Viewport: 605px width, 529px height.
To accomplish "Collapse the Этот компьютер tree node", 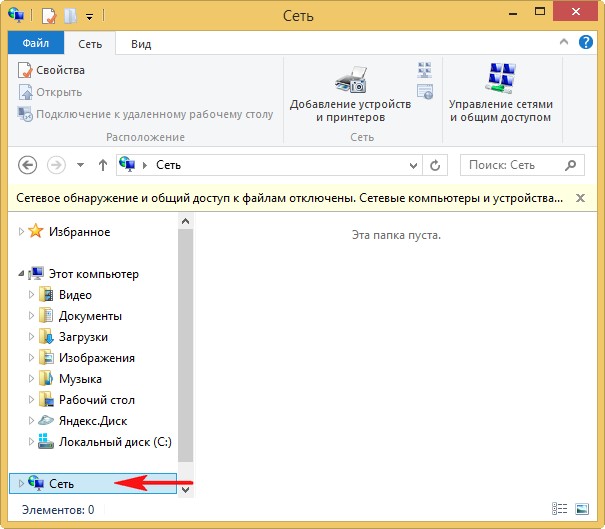I will [23, 274].
